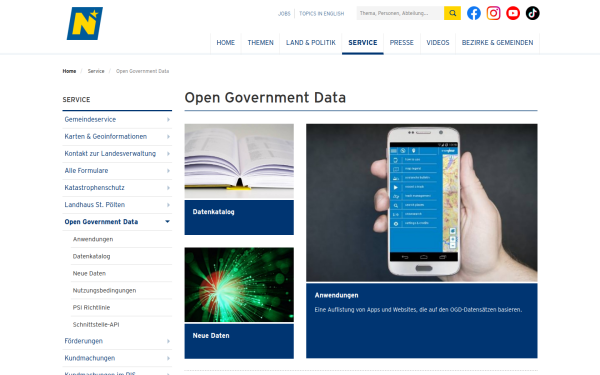This screenshot has height=375, width=600.
Task: Click the Datenkatalog blue tile label
Action: tap(214, 212)
